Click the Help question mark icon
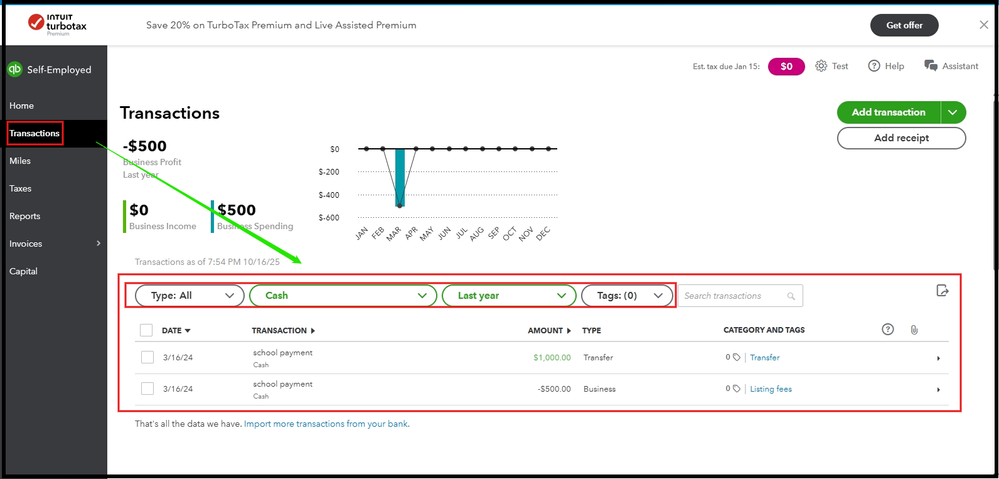Image resolution: width=999 pixels, height=479 pixels. coord(874,66)
